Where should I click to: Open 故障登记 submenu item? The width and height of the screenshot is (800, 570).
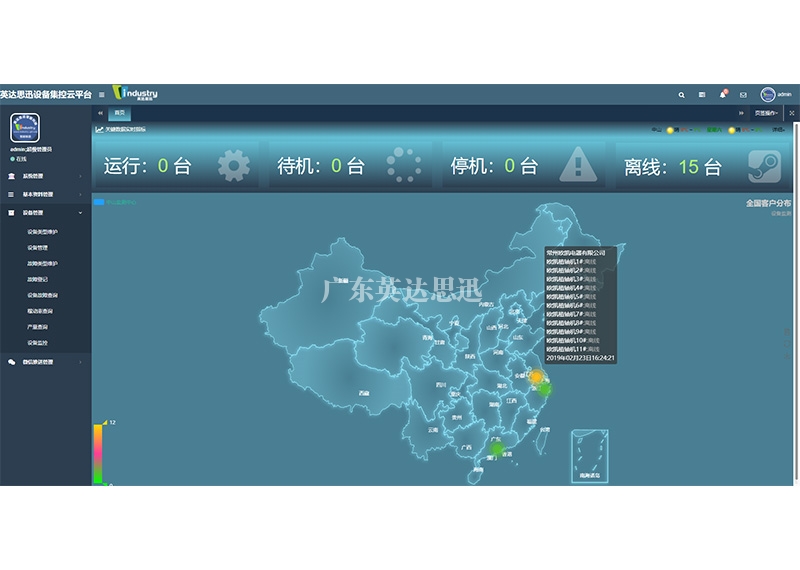click(x=37, y=280)
